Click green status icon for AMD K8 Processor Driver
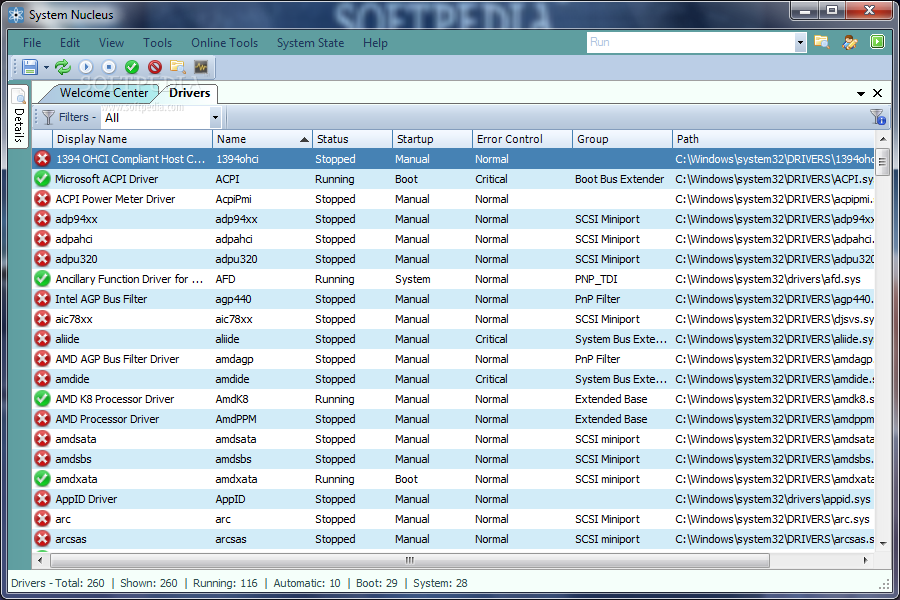Viewport: 900px width, 600px height. coord(42,399)
